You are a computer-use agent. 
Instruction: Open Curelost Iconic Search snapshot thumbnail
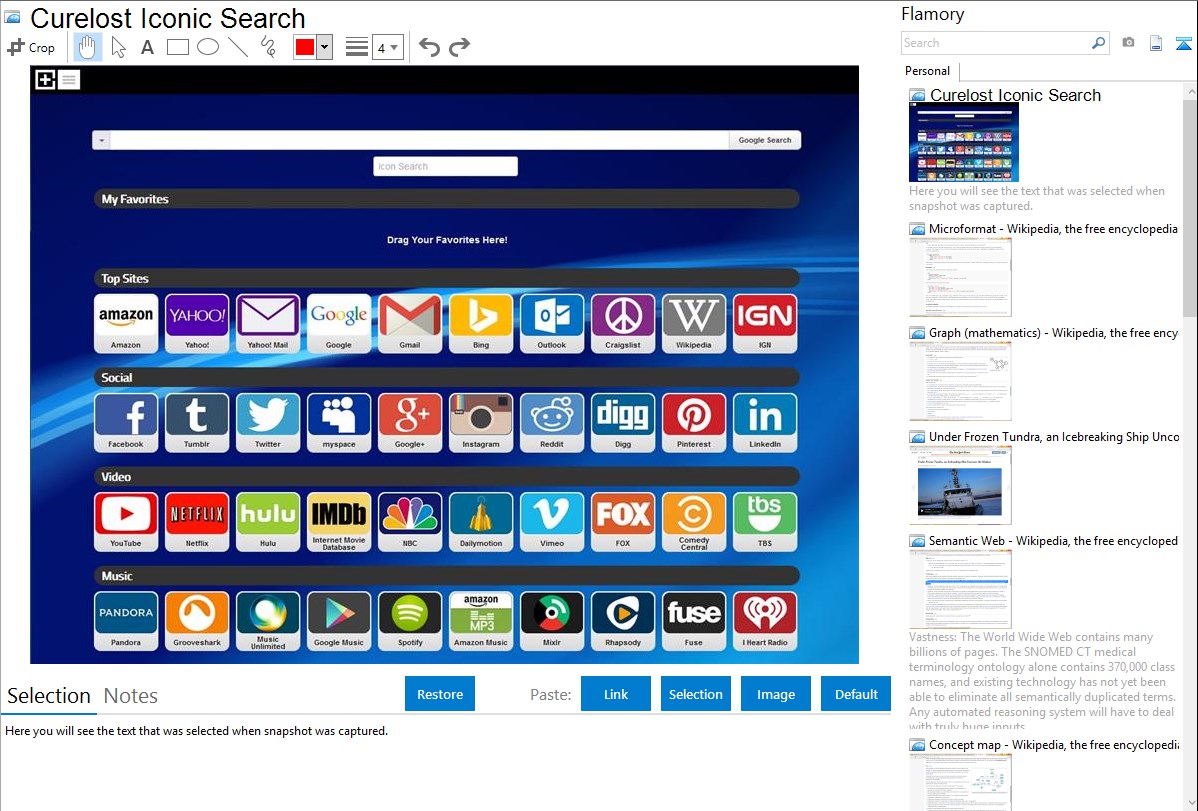pos(963,143)
